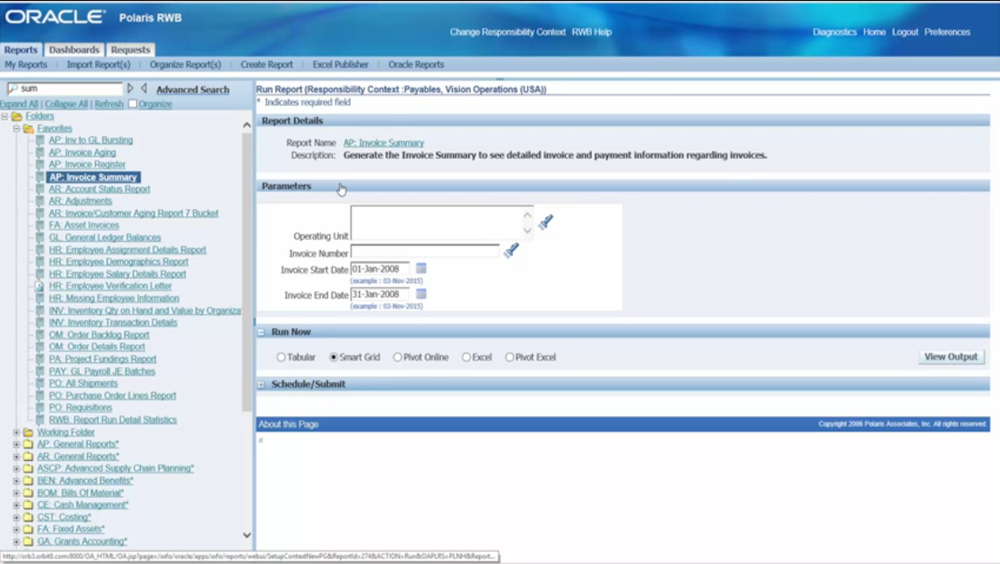The width and height of the screenshot is (1000, 564).
Task: Click the report icon for FA: Asset Invoices
Action: click(40, 225)
